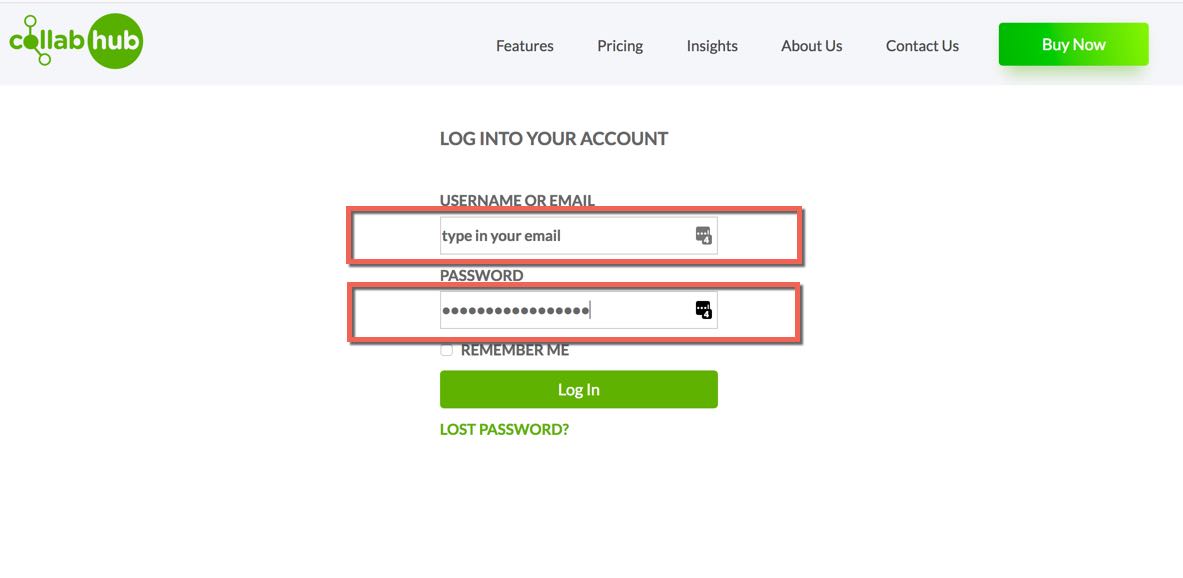
Task: Open the Contact Us page
Action: (922, 46)
